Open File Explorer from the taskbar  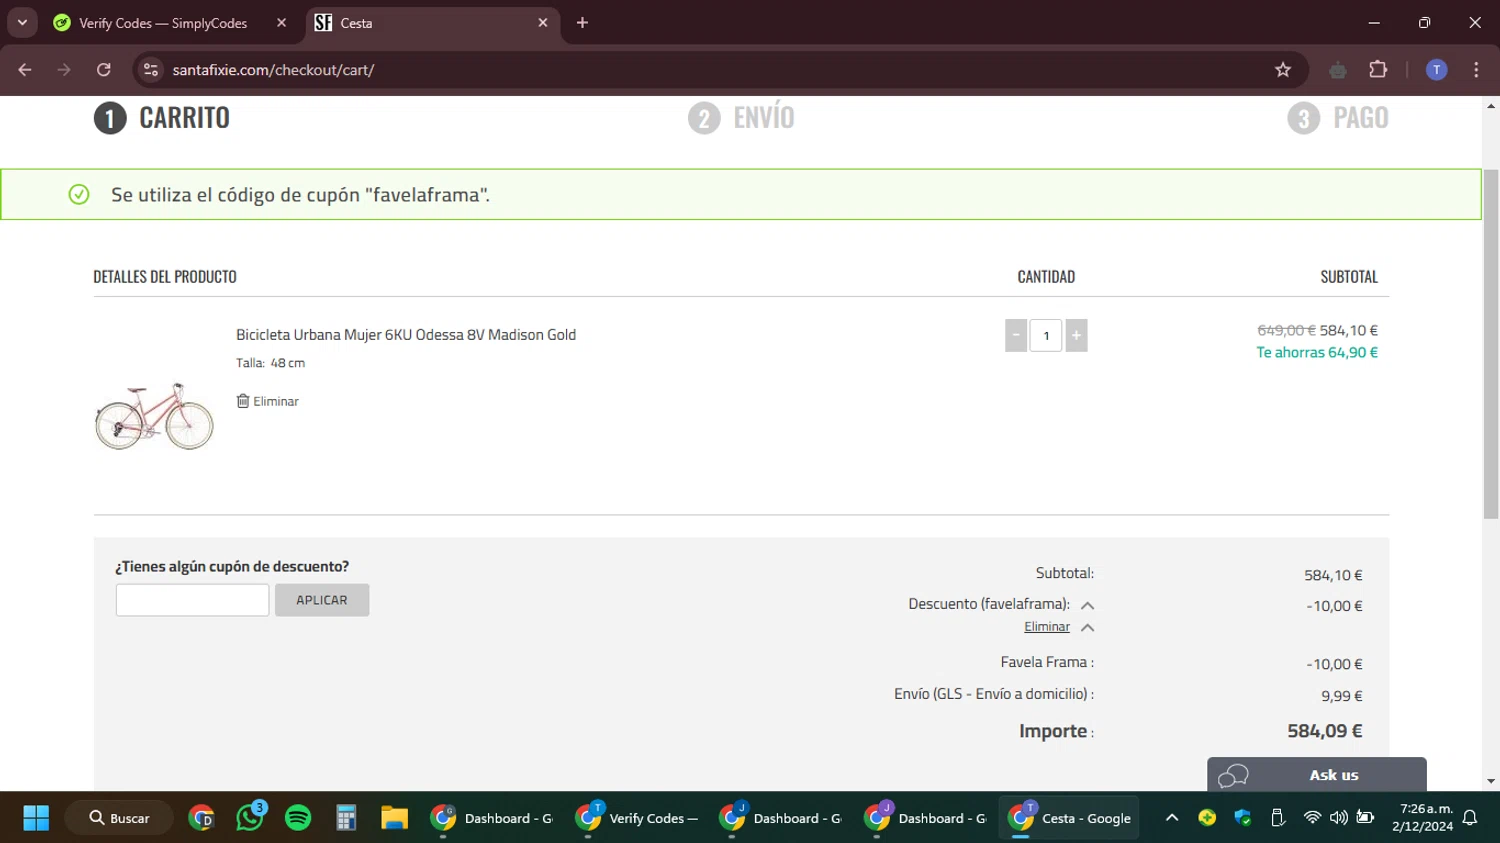394,818
